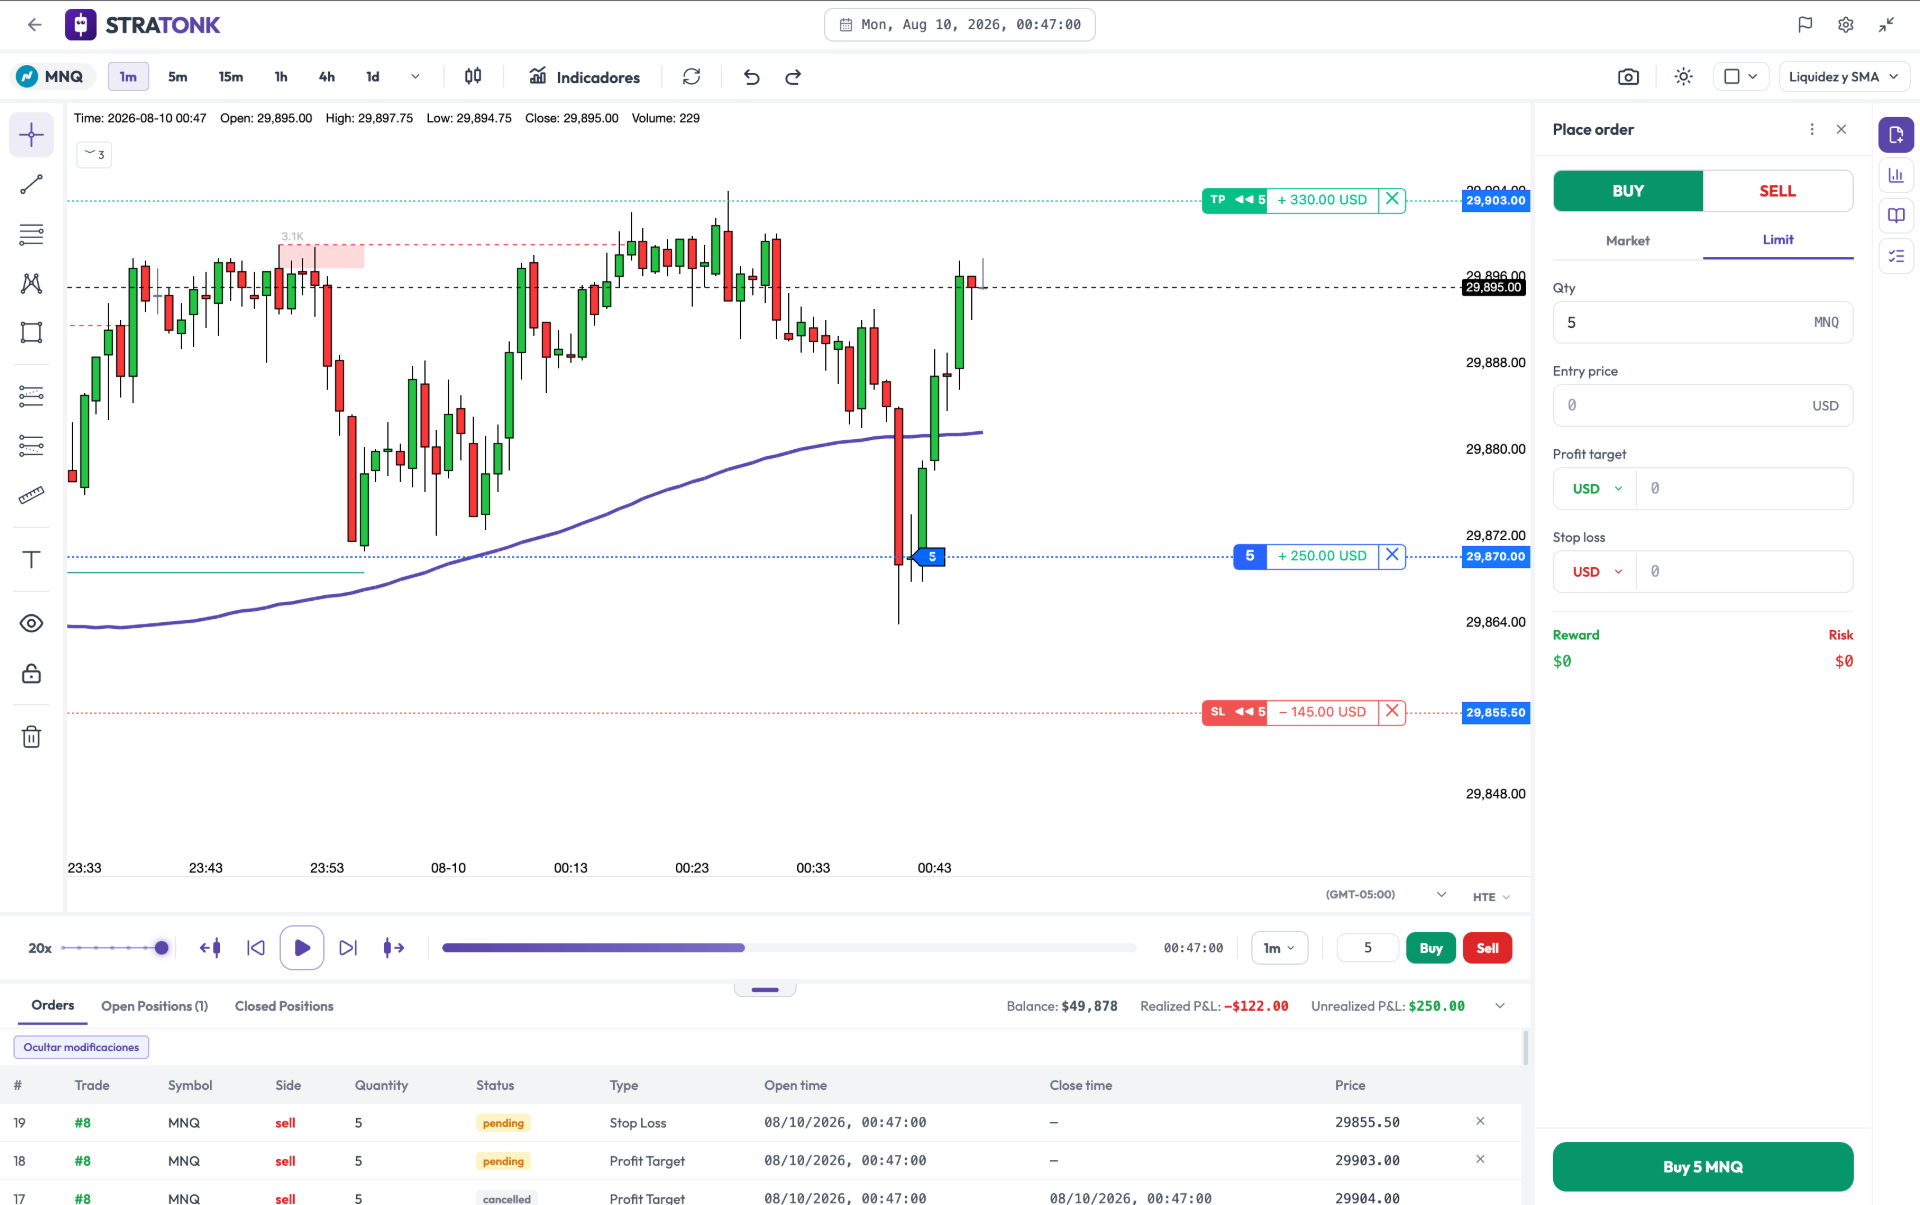
Task: Open the MNQ symbol selector
Action: click(x=52, y=77)
